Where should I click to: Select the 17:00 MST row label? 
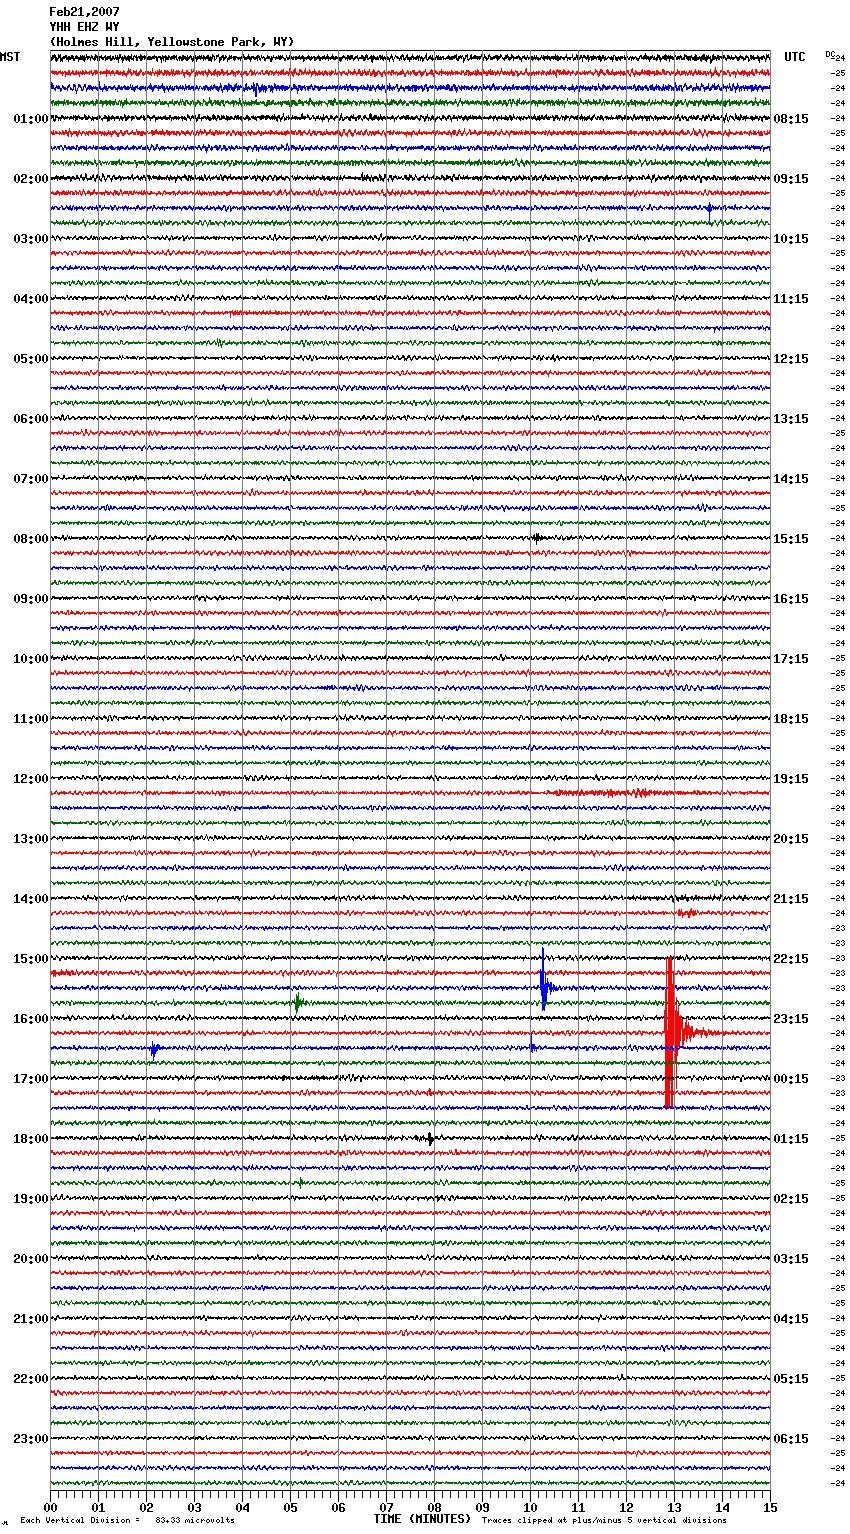pyautogui.click(x=30, y=1079)
